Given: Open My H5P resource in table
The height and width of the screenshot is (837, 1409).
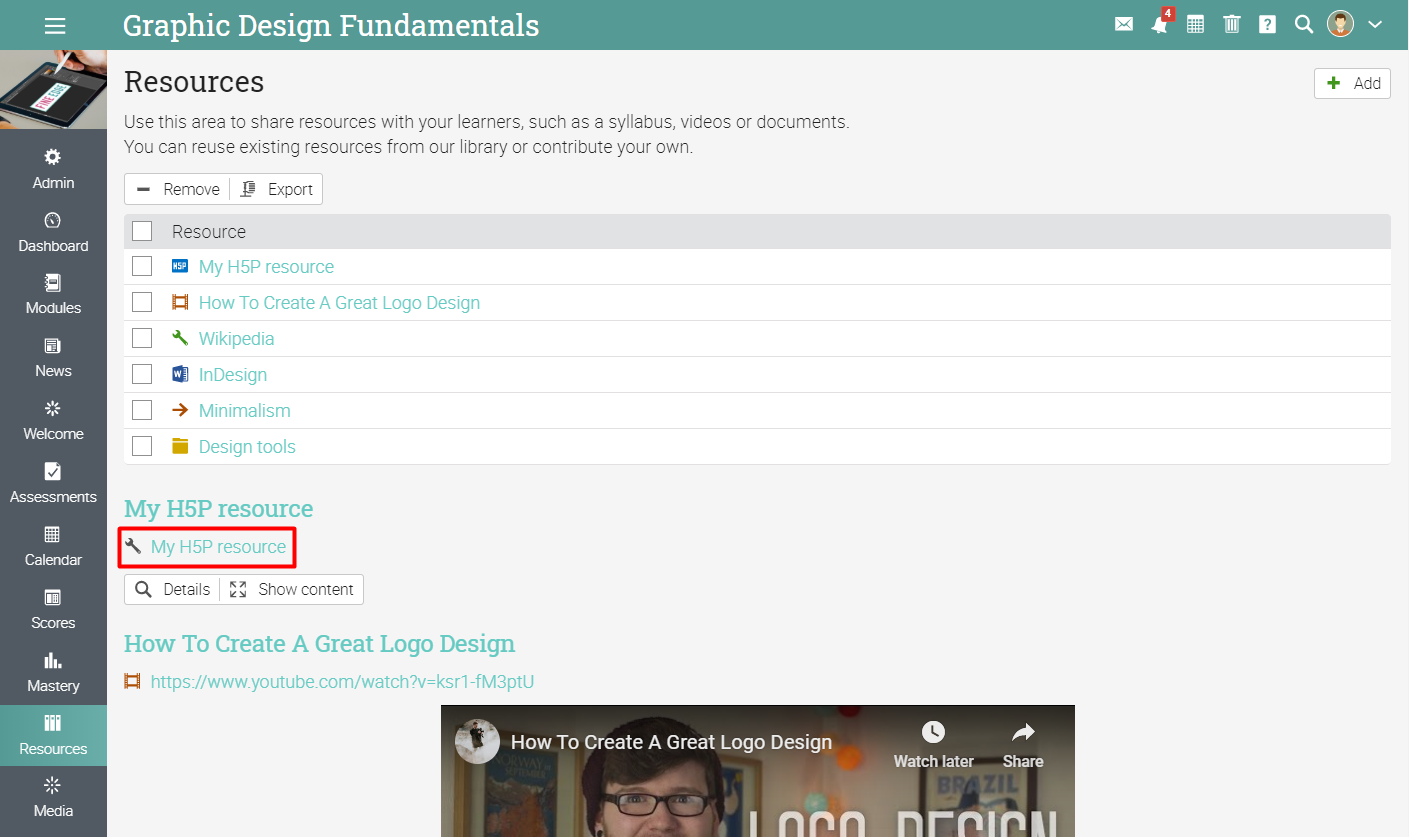Looking at the screenshot, I should tap(266, 267).
